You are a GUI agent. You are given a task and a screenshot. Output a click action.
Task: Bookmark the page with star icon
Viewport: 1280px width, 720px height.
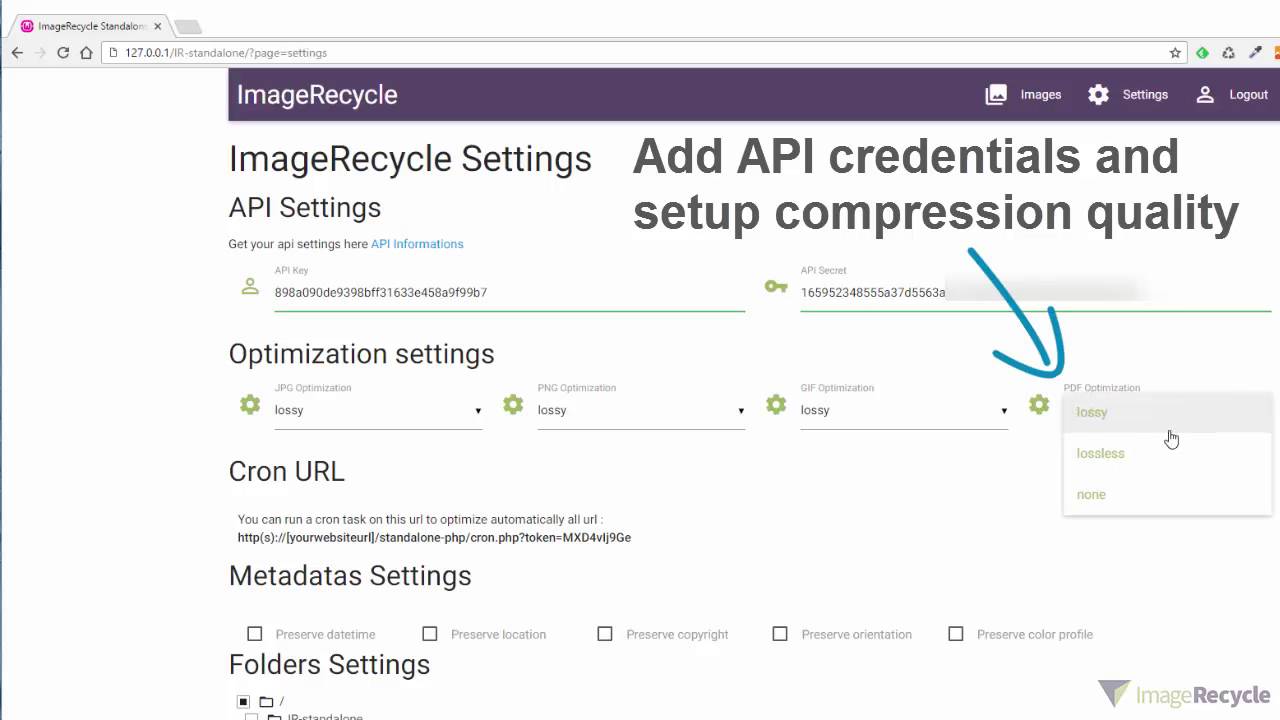pyautogui.click(x=1176, y=53)
